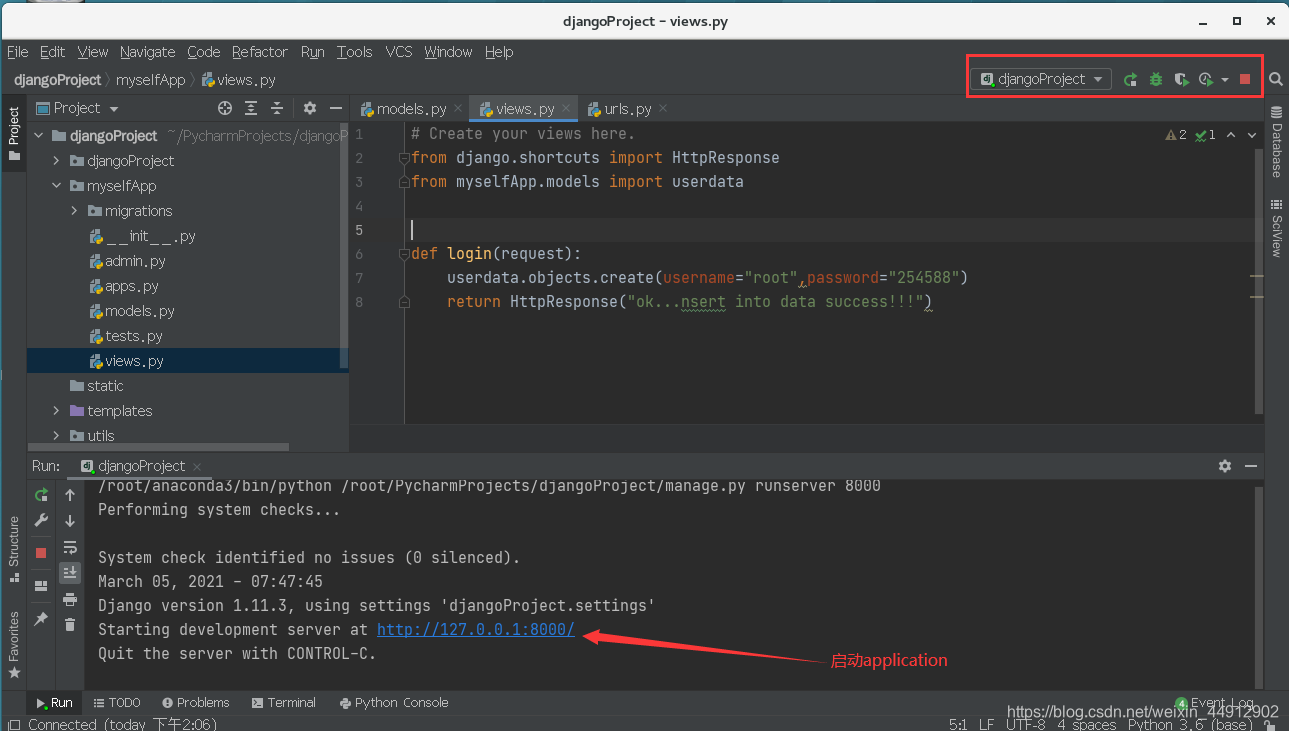Toggle tool window bars icon bottom-left
Image resolution: width=1289 pixels, height=731 pixels.
(x=14, y=724)
